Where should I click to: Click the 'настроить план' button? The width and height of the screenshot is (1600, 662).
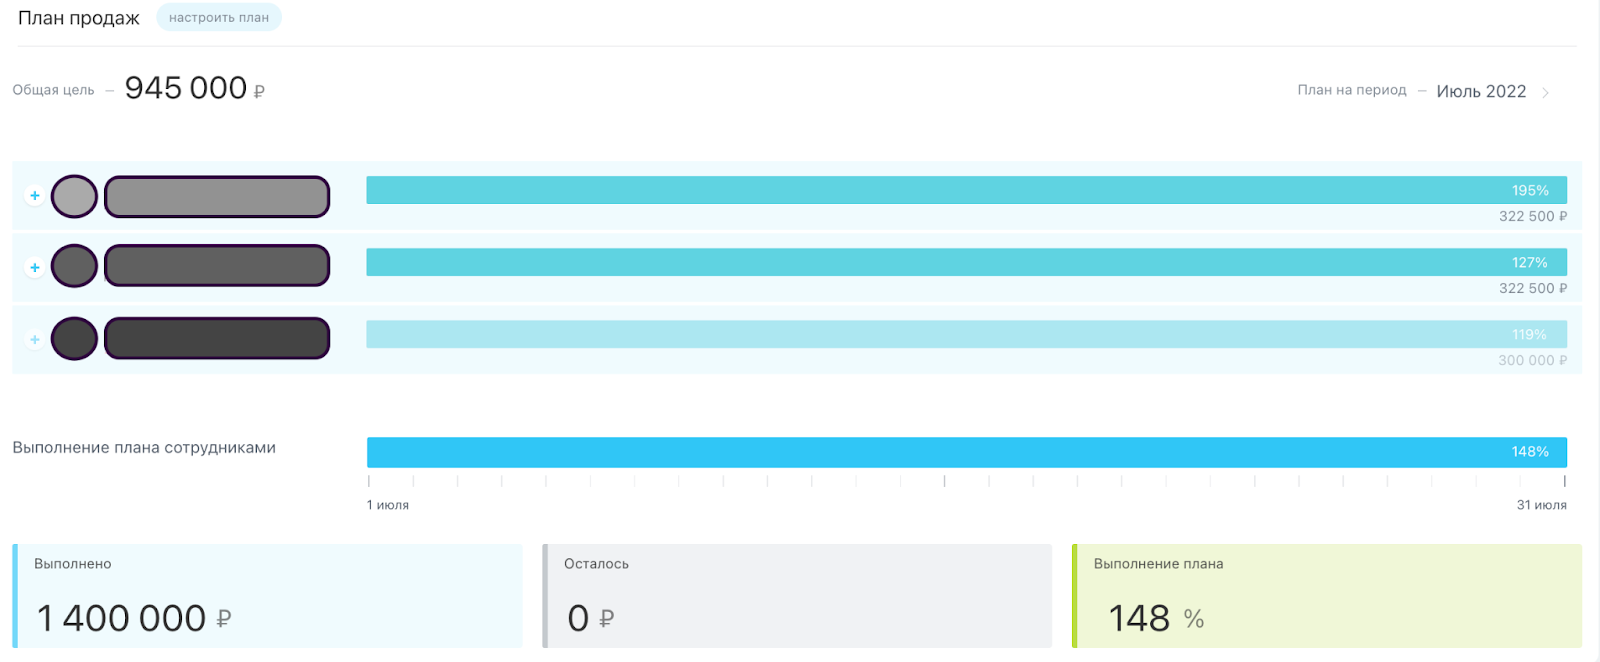(x=219, y=18)
